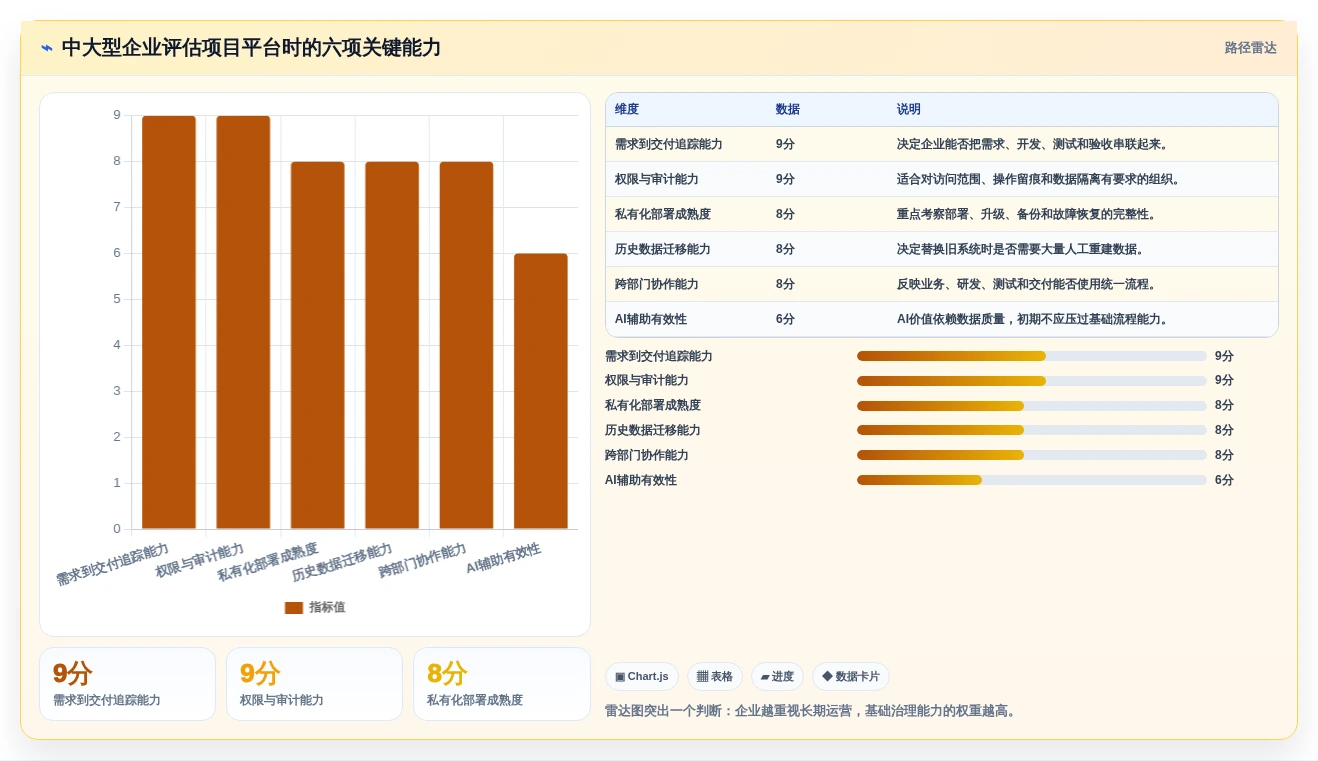Click the 需求到交付追踪能力 bar in chart
Screen dimensions: 1318x761
point(169,322)
